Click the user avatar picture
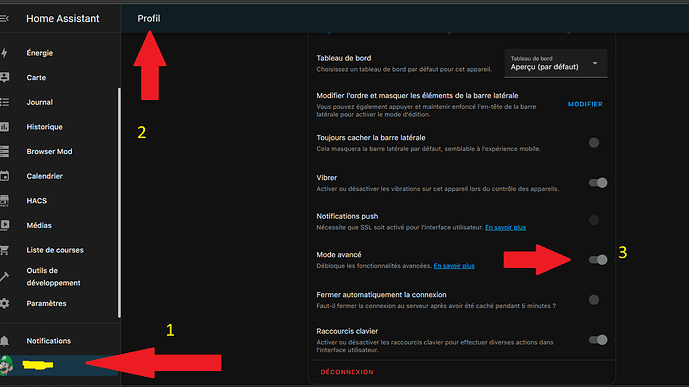The image size is (689, 387). coord(6,365)
